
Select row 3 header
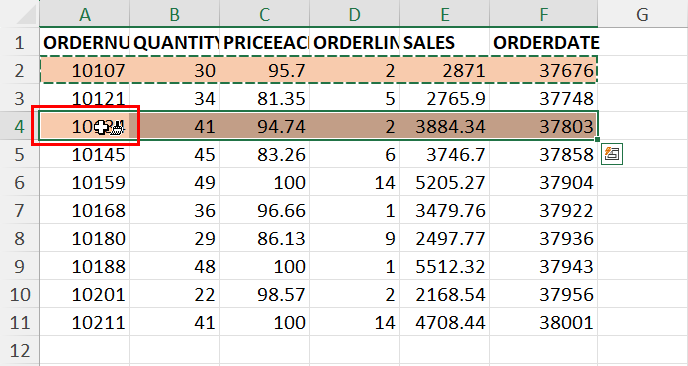[20, 98]
